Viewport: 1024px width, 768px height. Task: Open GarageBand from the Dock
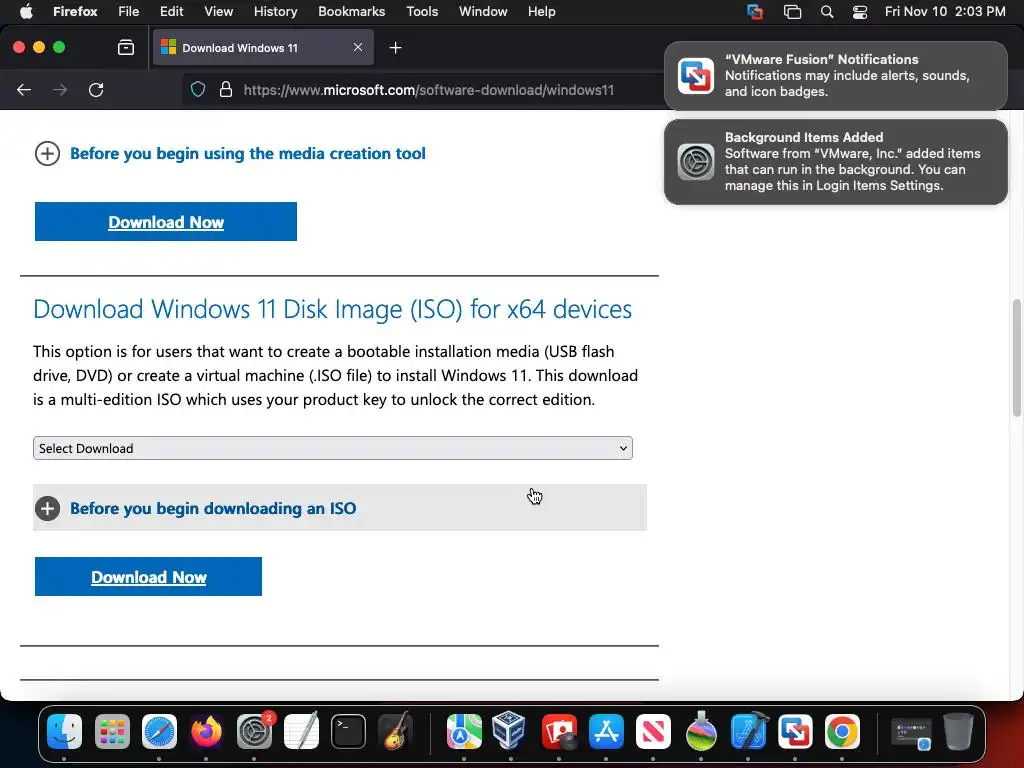tap(396, 731)
